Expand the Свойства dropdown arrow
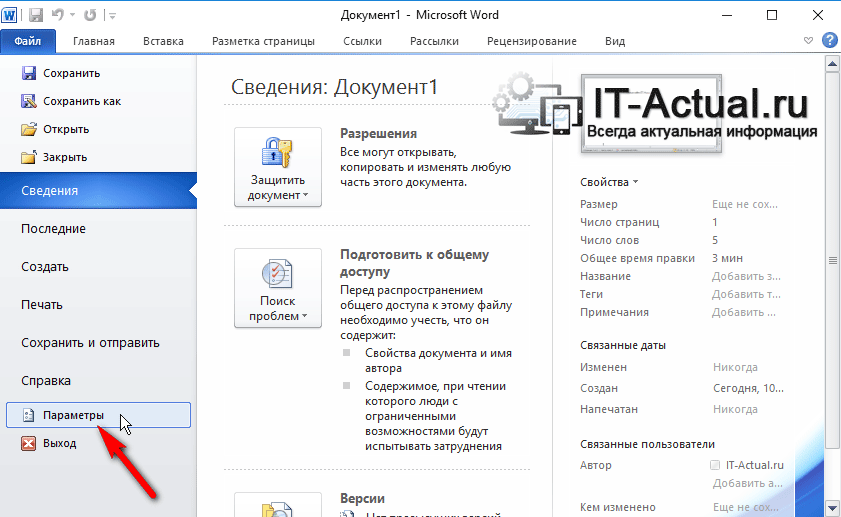 tap(635, 183)
